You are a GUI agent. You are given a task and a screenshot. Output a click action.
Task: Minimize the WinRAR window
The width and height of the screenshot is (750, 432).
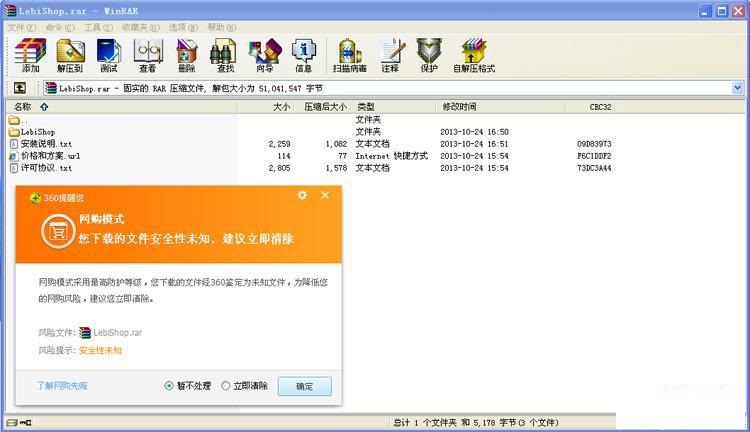705,11
